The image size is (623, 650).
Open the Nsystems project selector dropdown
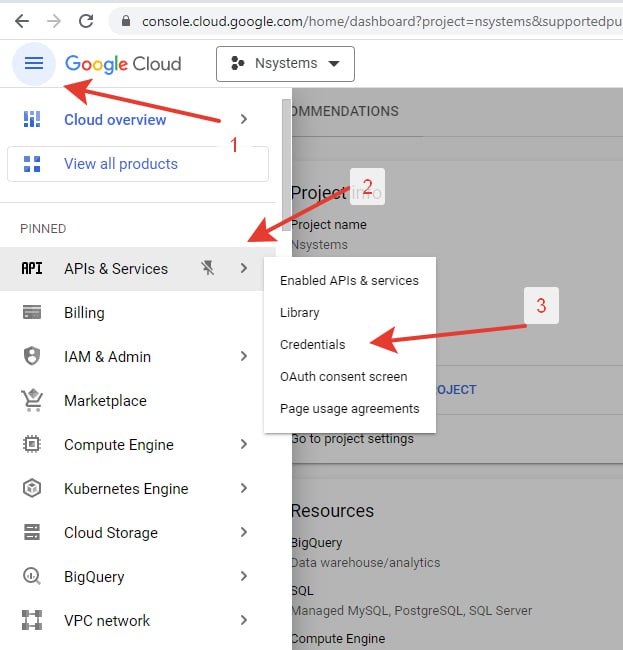tap(285, 64)
